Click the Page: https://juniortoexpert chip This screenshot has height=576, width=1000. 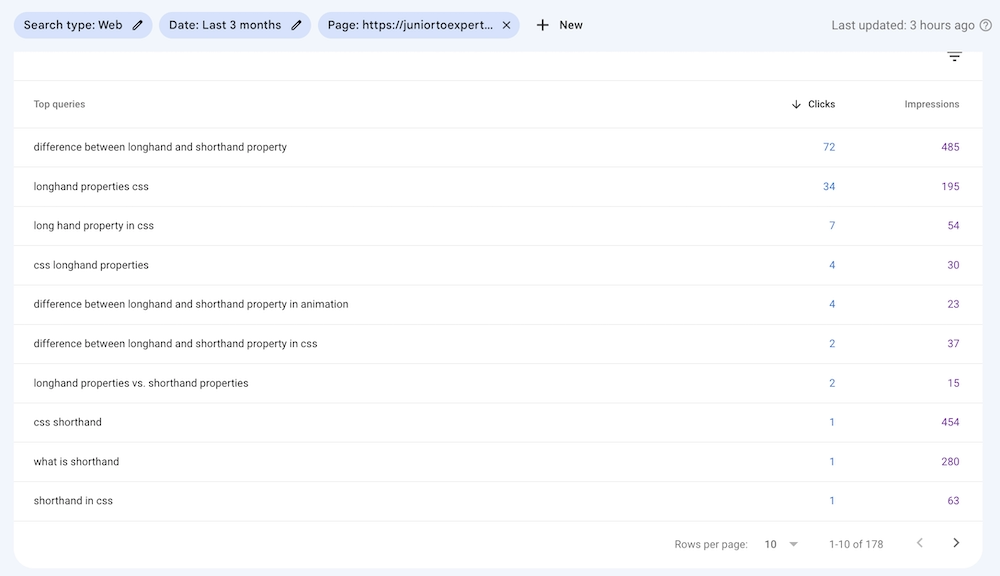click(x=418, y=26)
